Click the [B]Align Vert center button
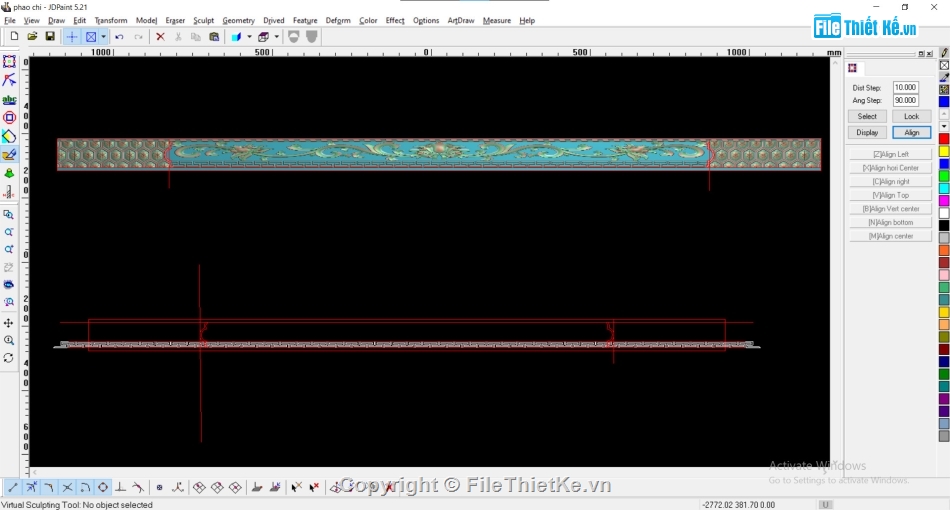Viewport: 950px width, 510px height. click(891, 208)
